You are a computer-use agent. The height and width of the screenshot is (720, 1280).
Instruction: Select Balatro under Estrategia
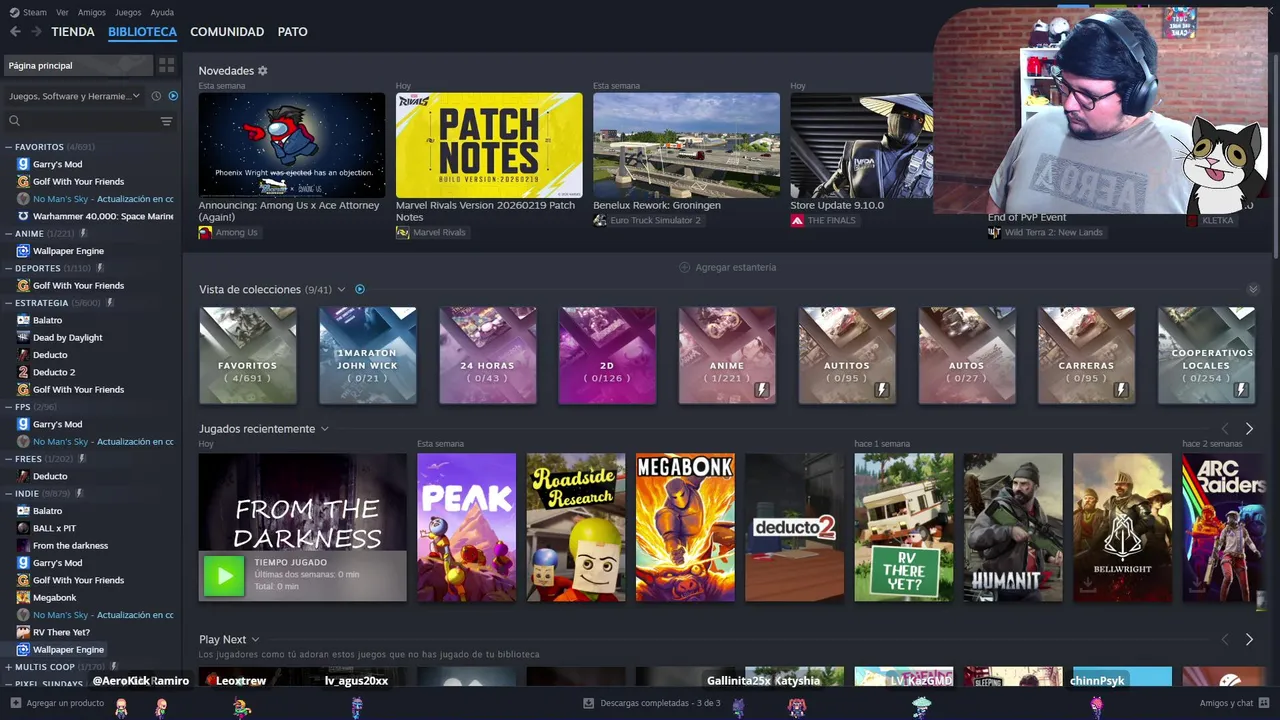(x=47, y=320)
